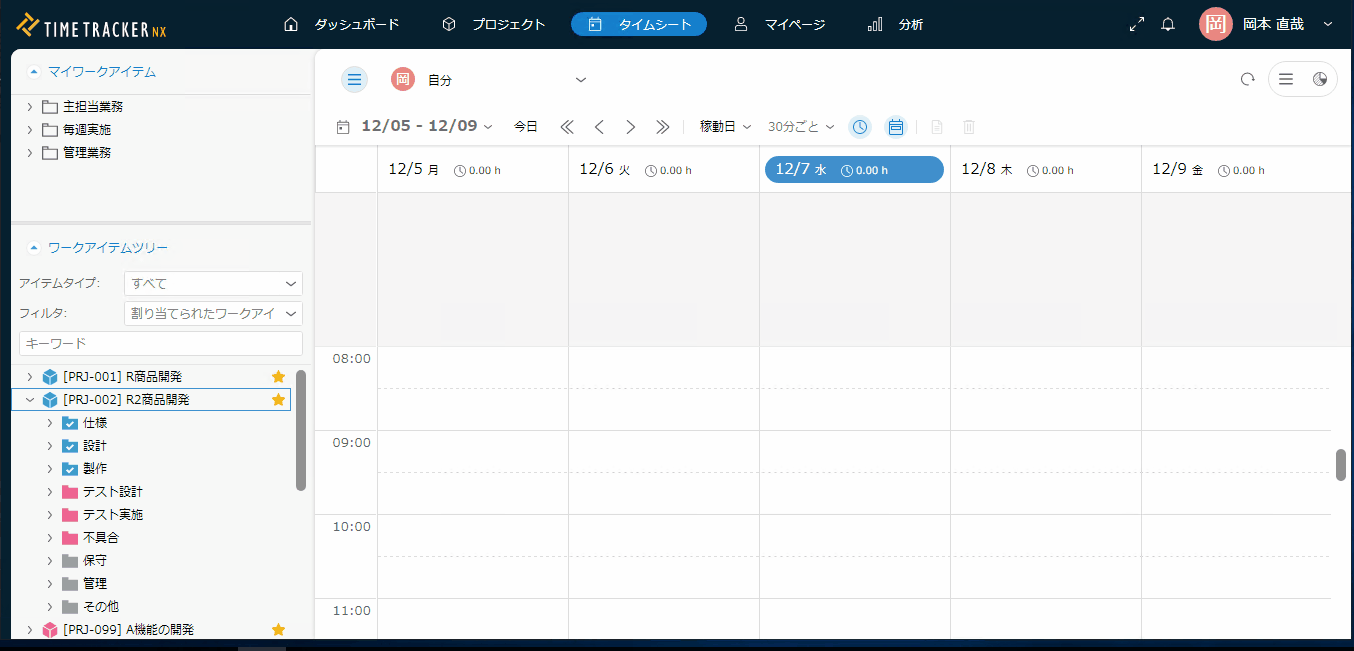The image size is (1354, 651).
Task: Click the calendar icon beside the date range
Action: (x=343, y=127)
